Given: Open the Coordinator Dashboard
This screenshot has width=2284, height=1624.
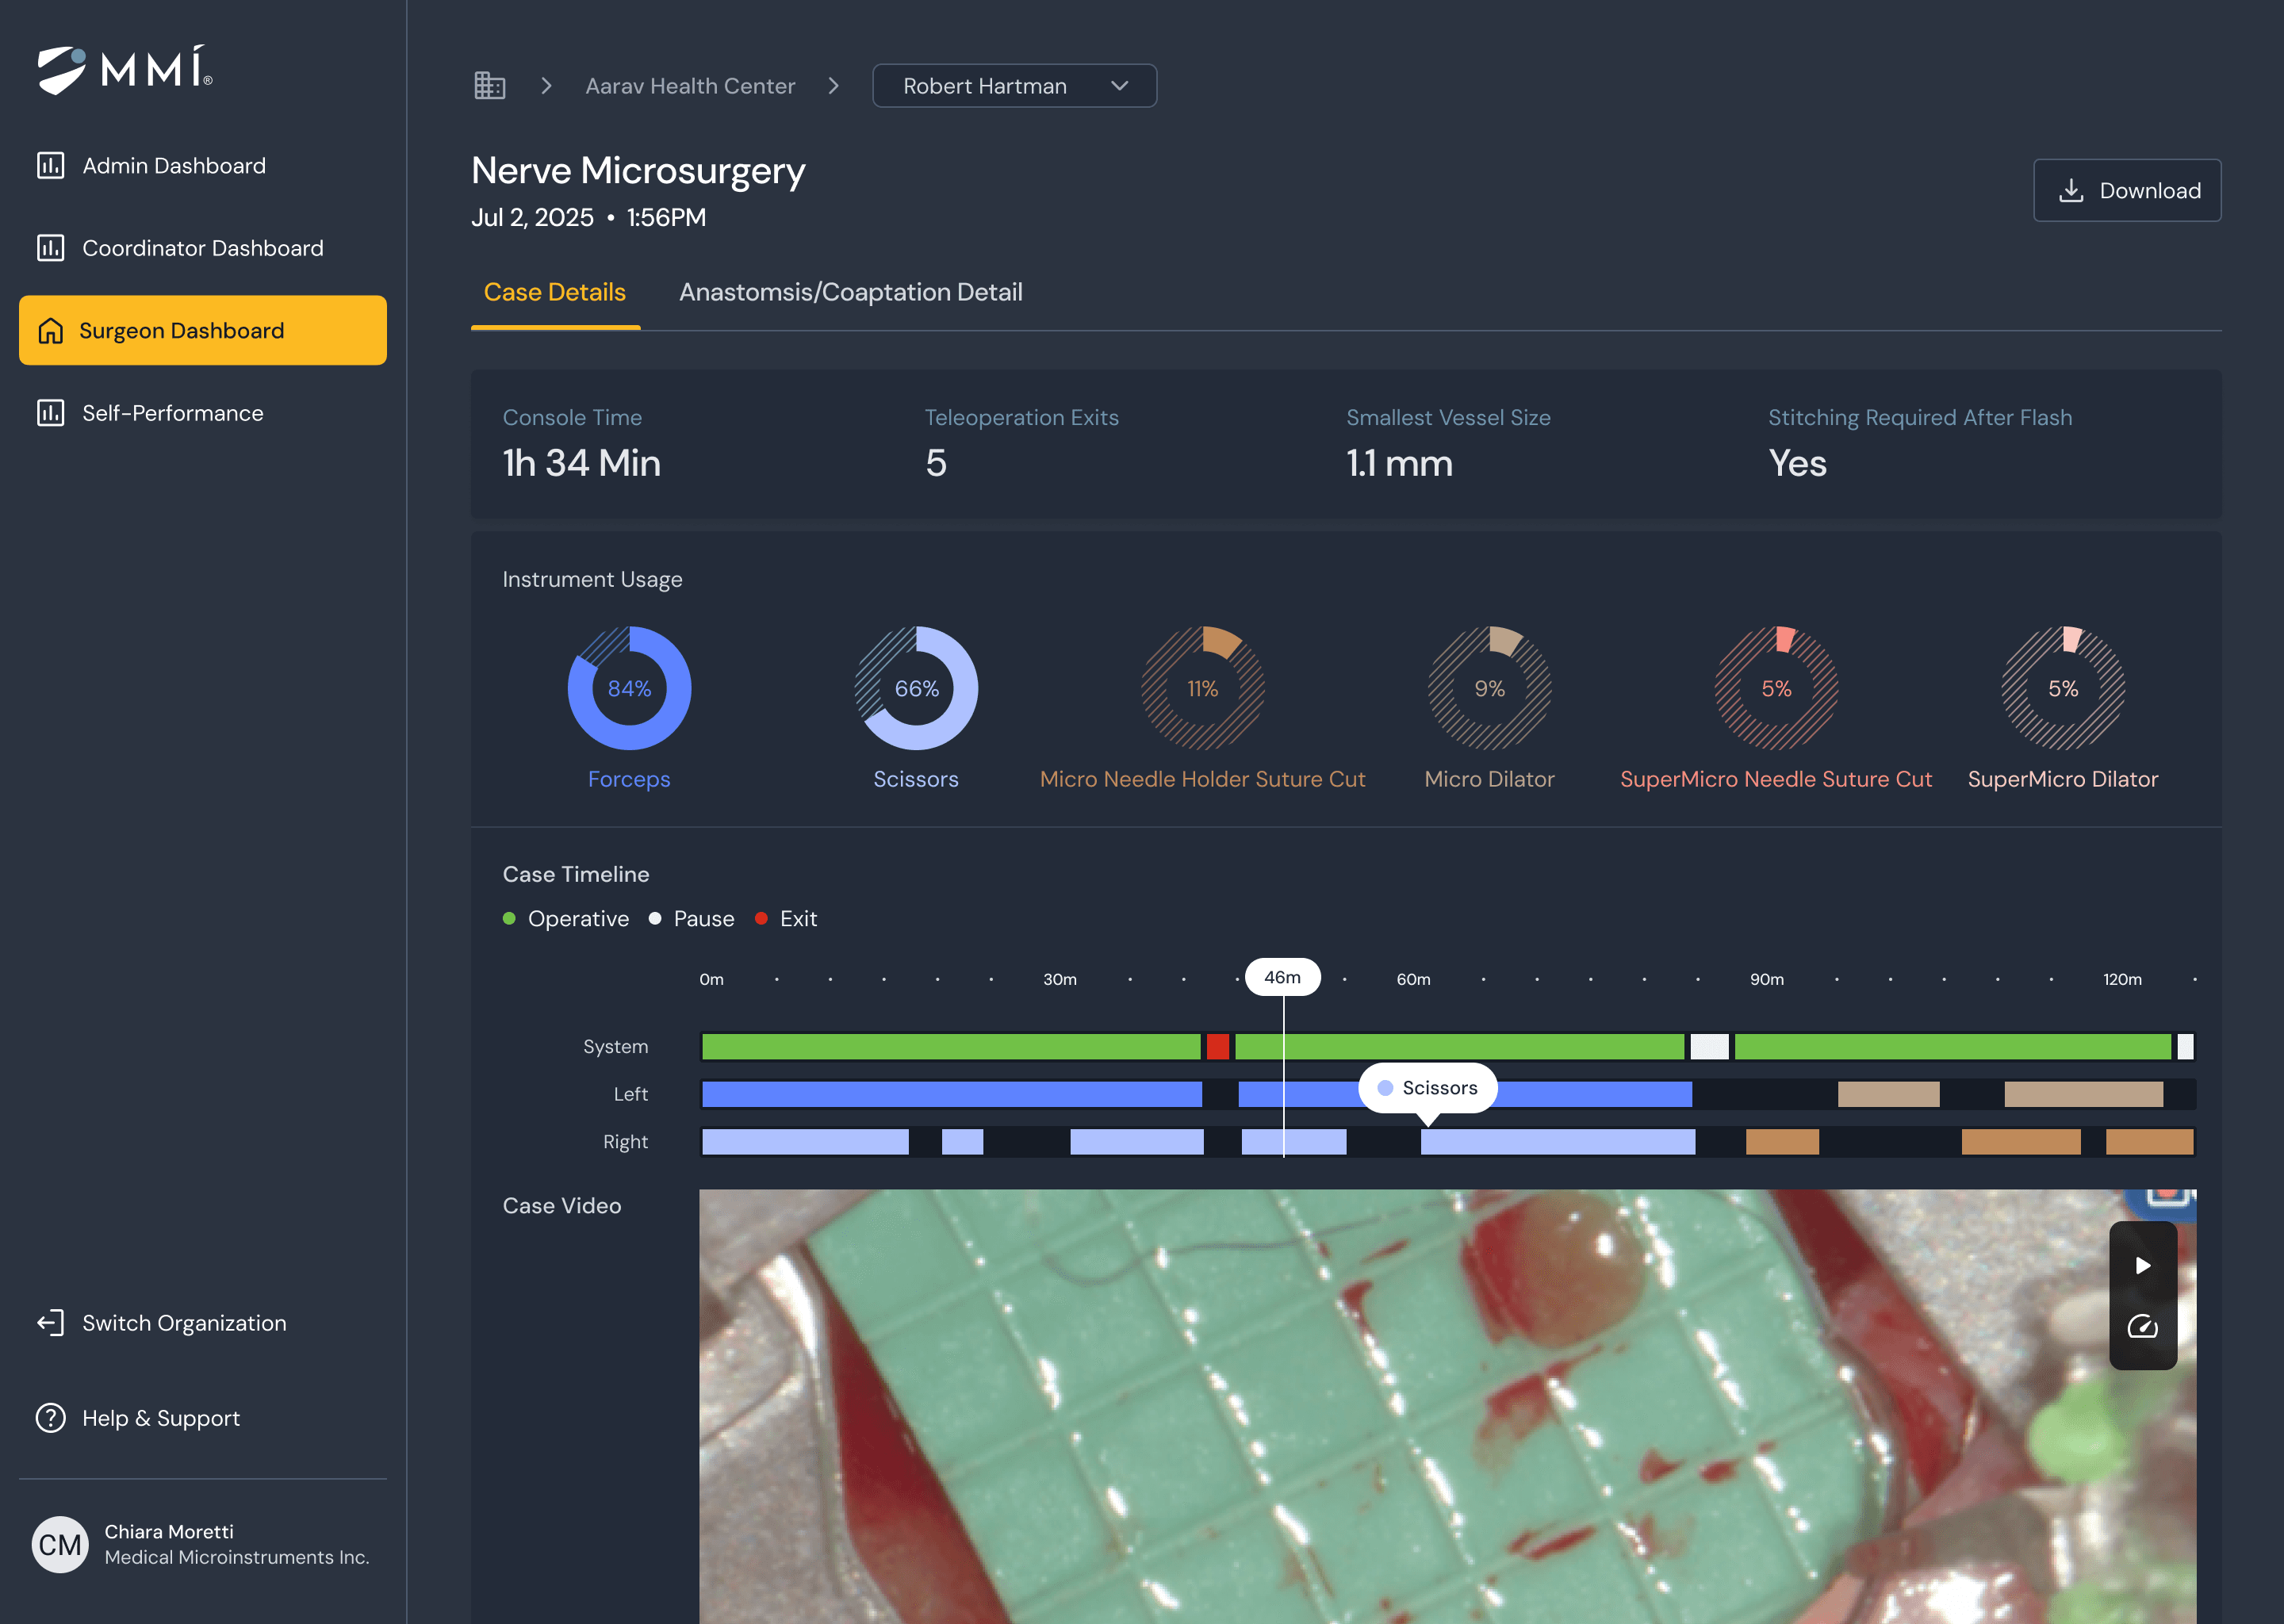Looking at the screenshot, I should 202,248.
